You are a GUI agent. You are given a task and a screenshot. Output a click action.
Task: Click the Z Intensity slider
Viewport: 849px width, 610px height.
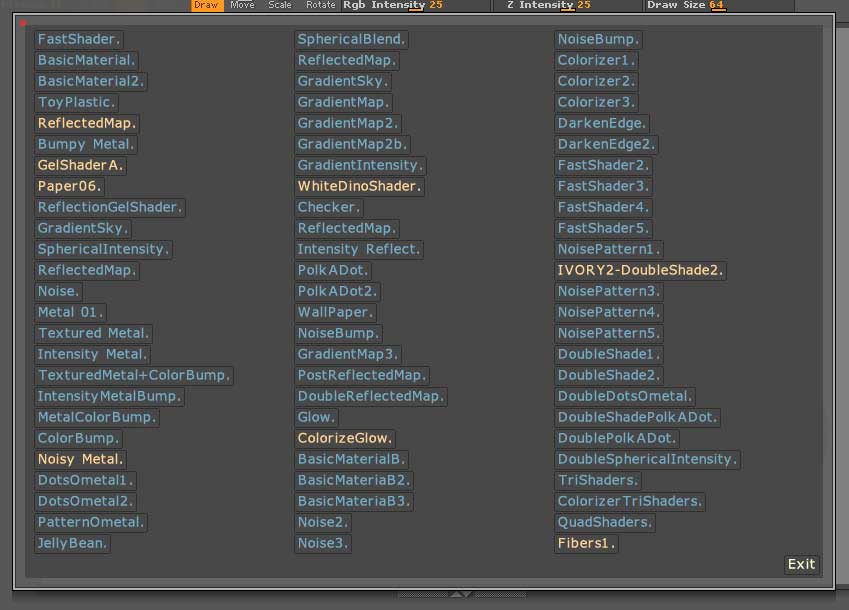tap(565, 5)
